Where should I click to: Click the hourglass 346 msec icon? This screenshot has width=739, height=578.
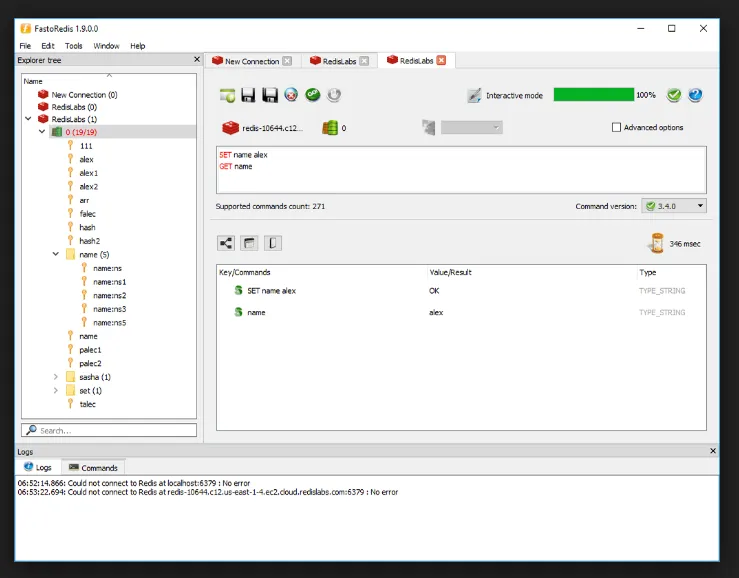point(657,243)
